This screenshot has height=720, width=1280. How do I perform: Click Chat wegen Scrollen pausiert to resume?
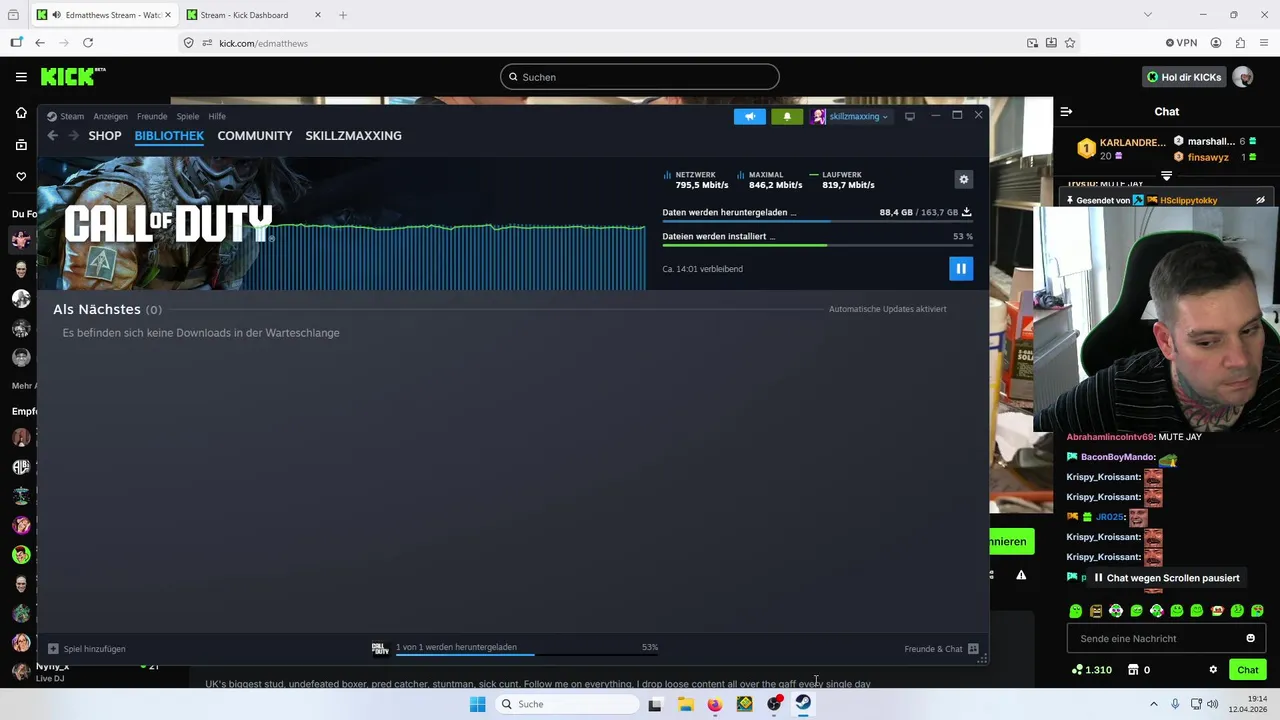point(1165,578)
